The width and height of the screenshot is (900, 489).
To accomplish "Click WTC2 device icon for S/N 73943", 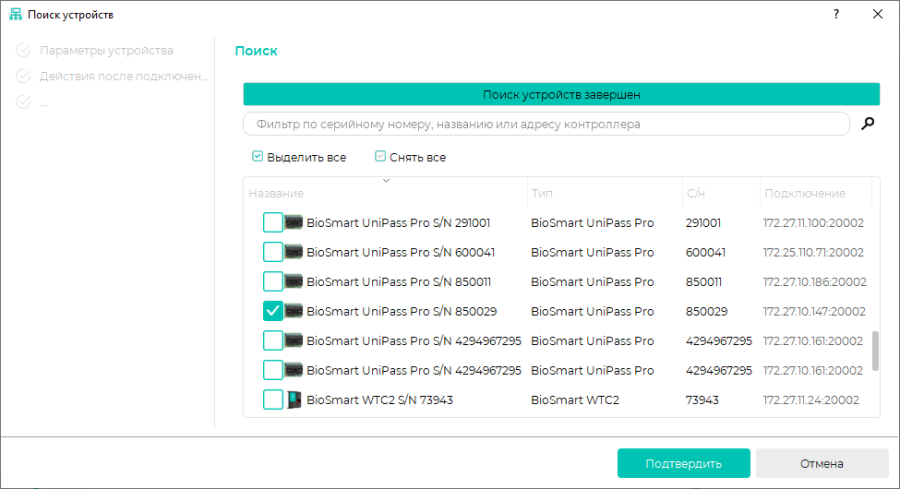I will [x=294, y=399].
